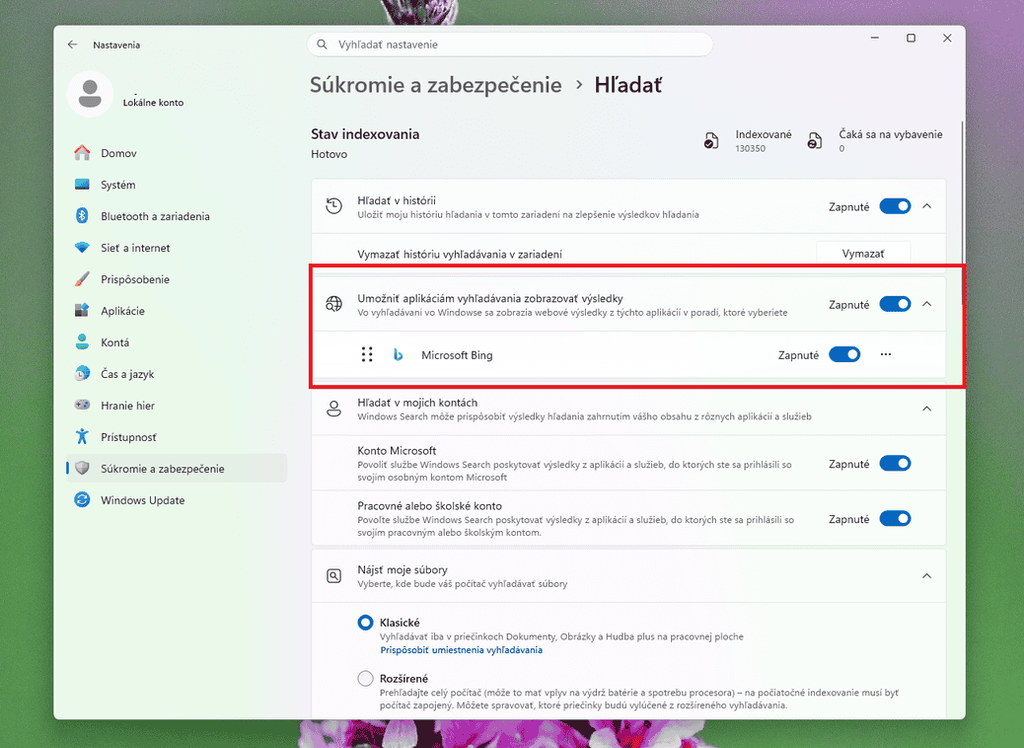The width and height of the screenshot is (1024, 748).
Task: Toggle off Hľadať v histórii switch
Action: [895, 206]
